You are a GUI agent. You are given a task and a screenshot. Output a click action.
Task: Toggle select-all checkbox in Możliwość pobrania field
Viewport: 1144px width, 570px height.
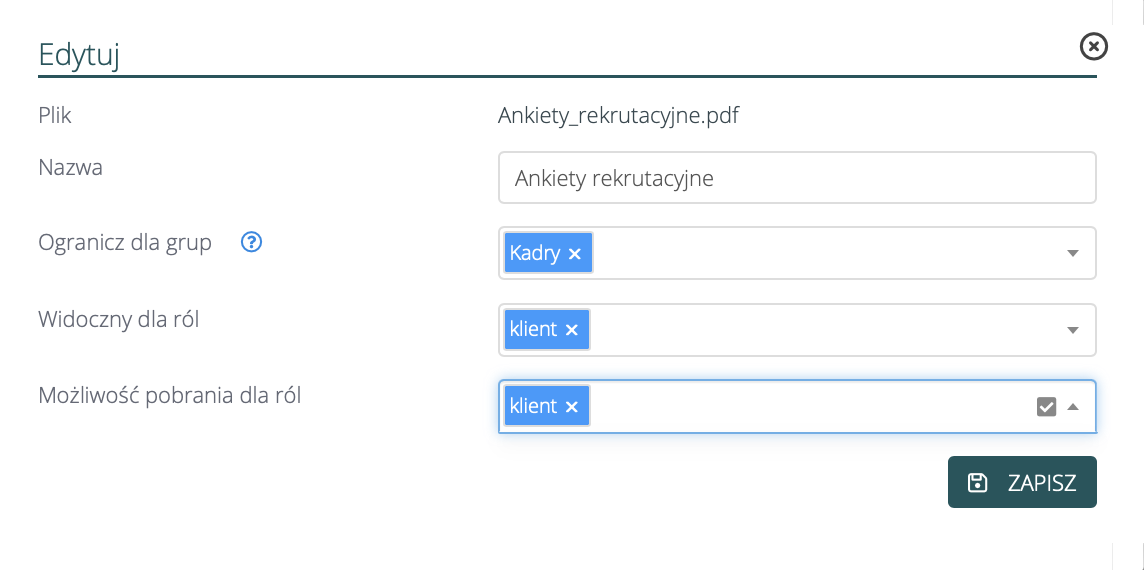(x=1046, y=406)
